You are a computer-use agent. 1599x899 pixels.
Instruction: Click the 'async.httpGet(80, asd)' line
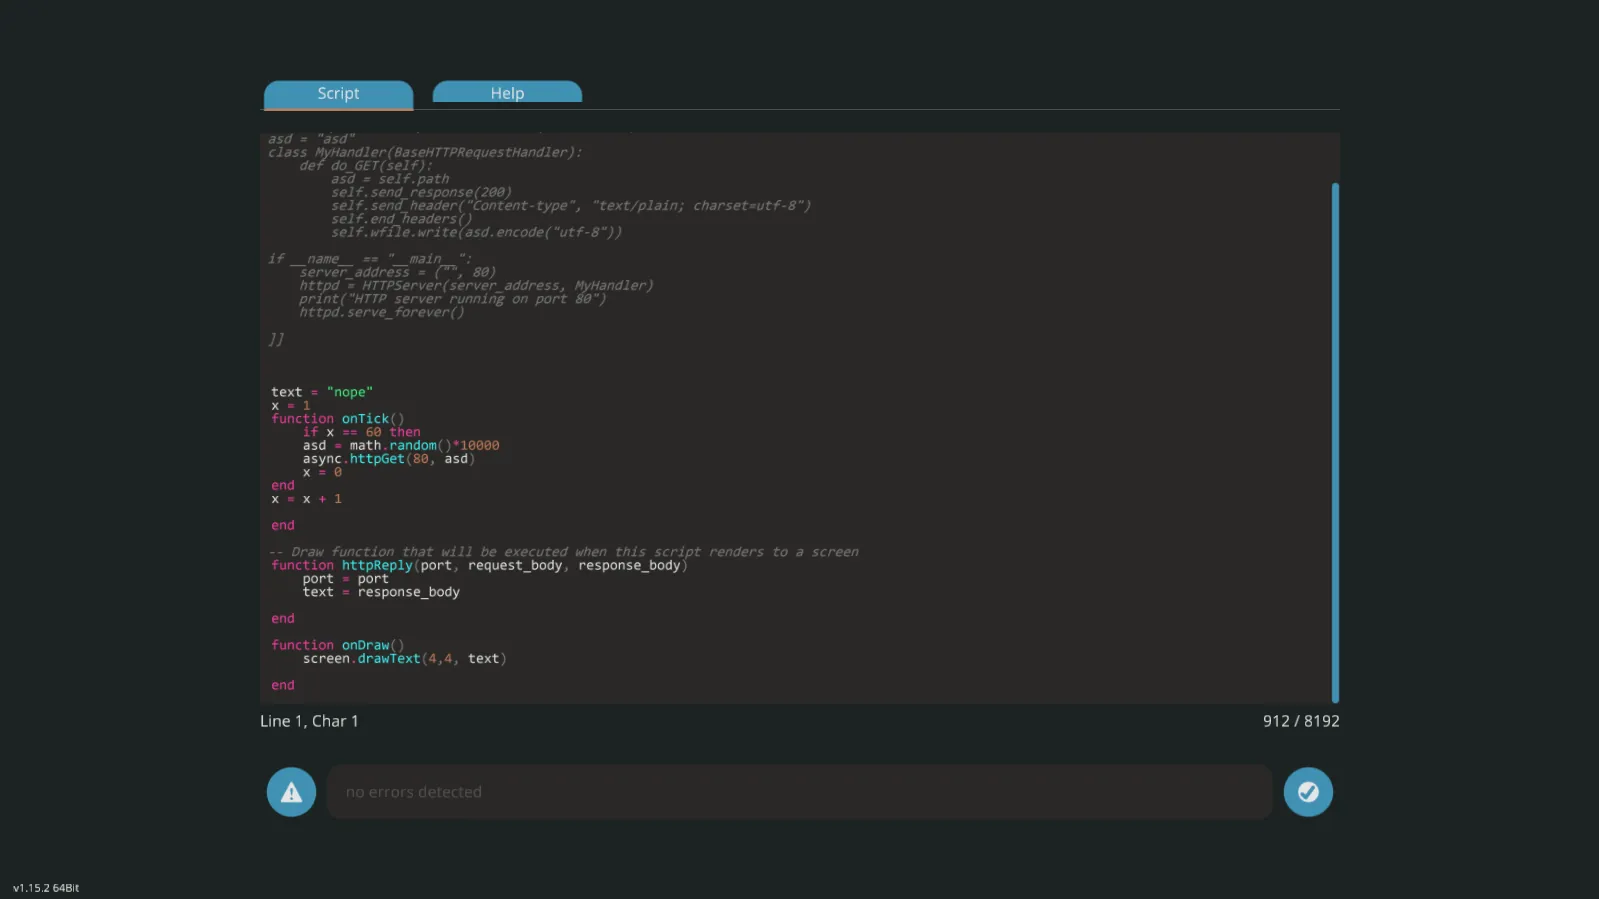point(389,459)
